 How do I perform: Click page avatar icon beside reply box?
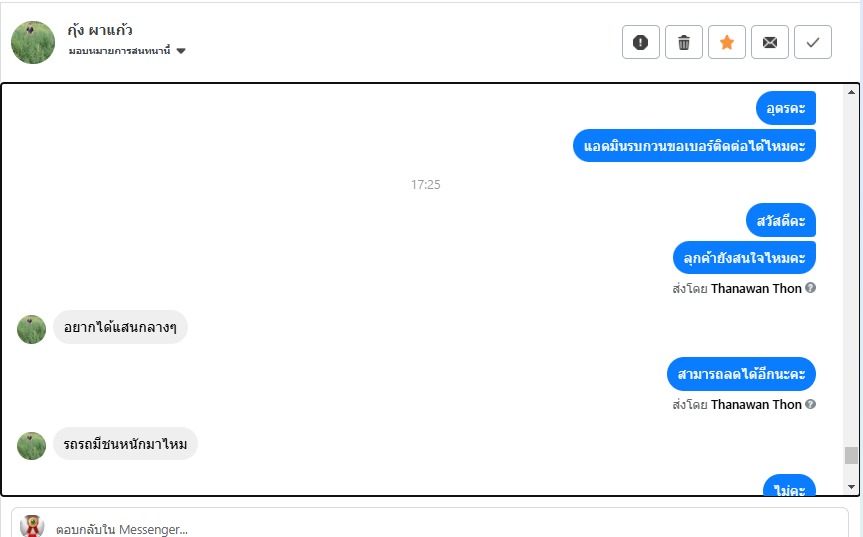(x=32, y=526)
